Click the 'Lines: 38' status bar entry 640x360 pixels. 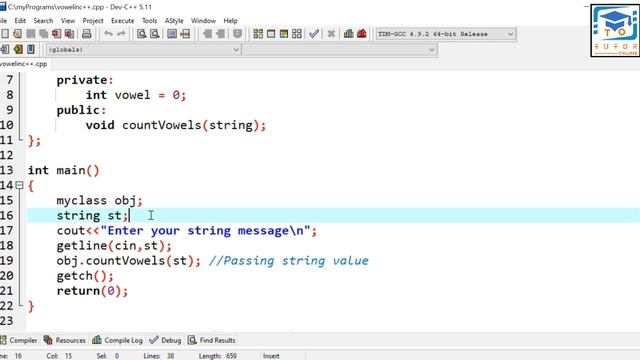click(x=159, y=356)
